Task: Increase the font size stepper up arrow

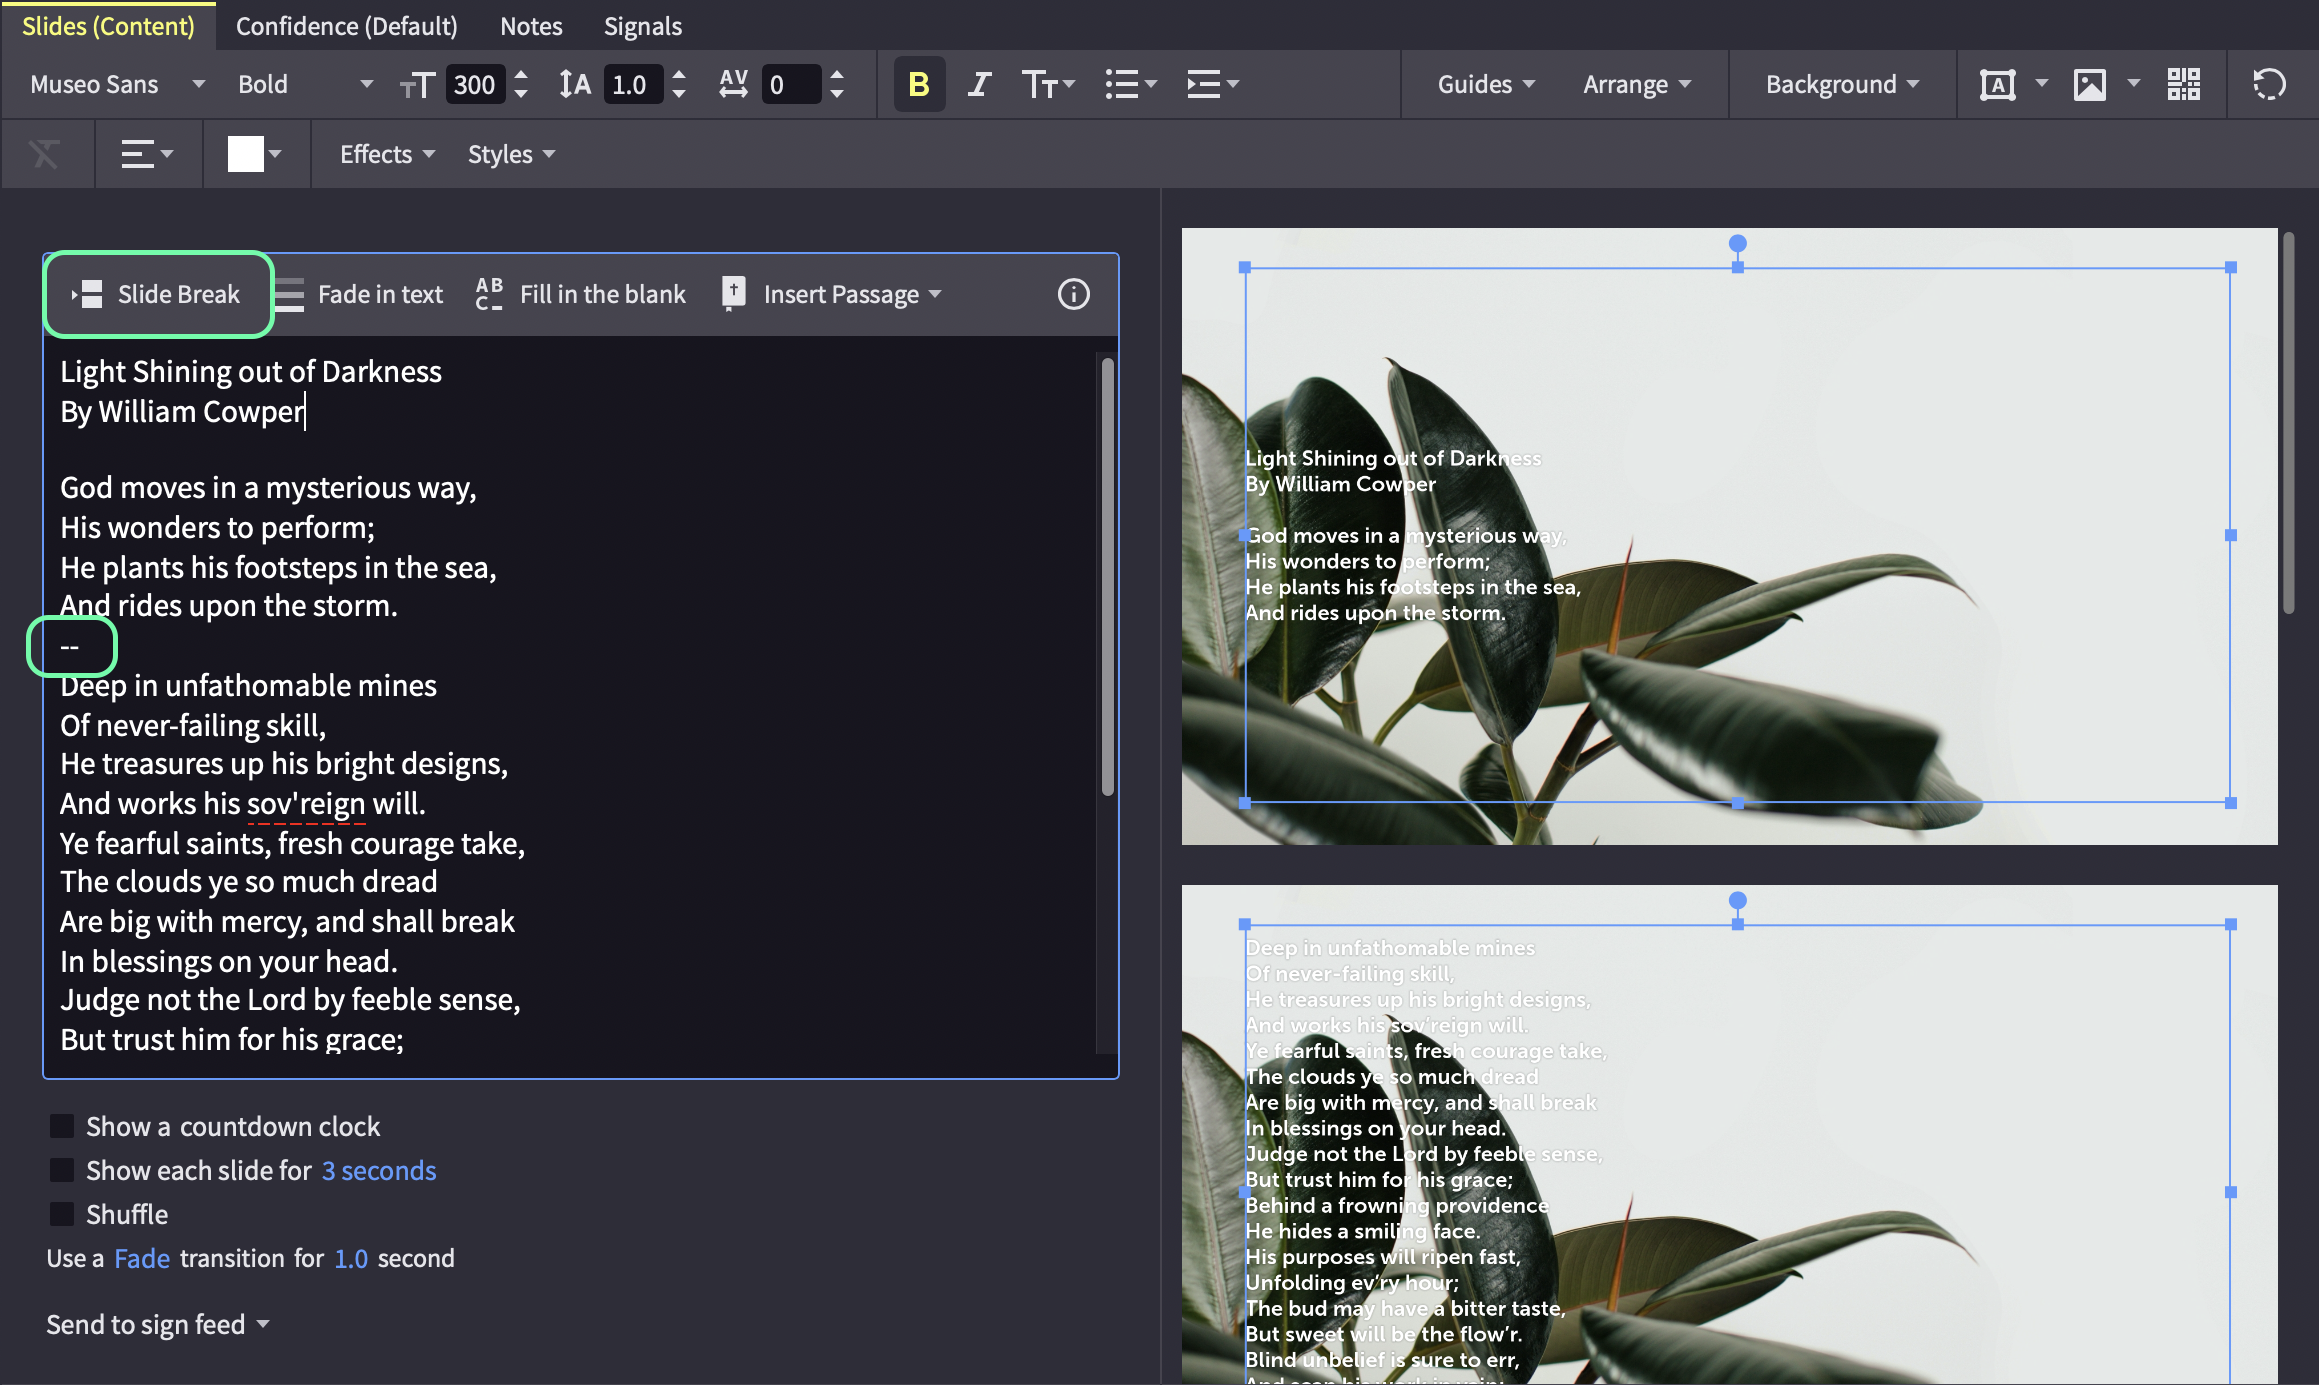Action: [x=521, y=74]
